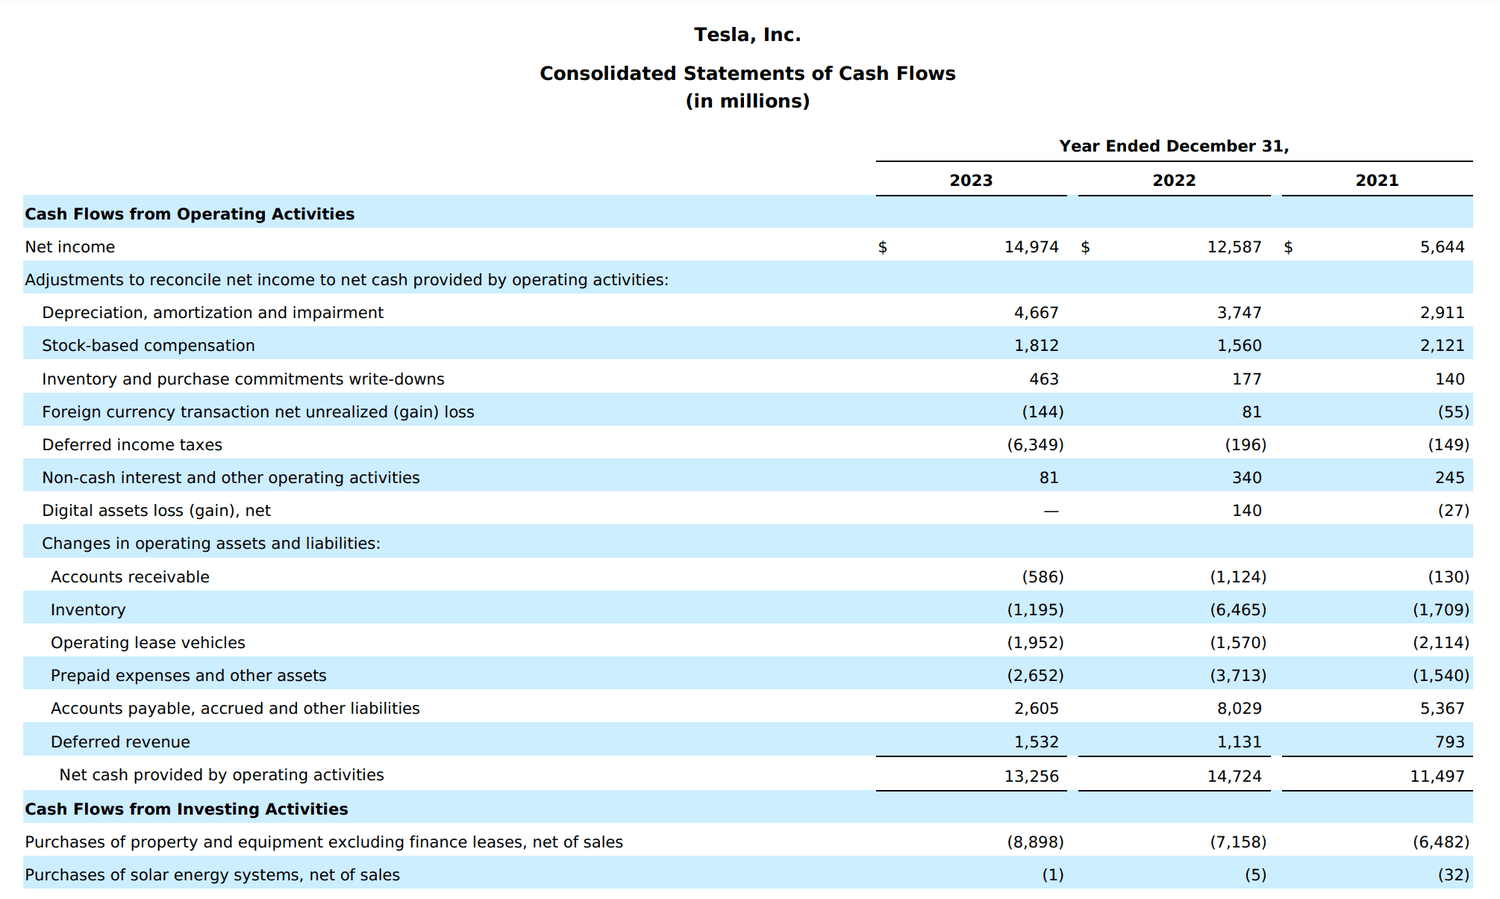Select write-downs value 177
Viewport: 1500px width, 899px height.
1247,379
